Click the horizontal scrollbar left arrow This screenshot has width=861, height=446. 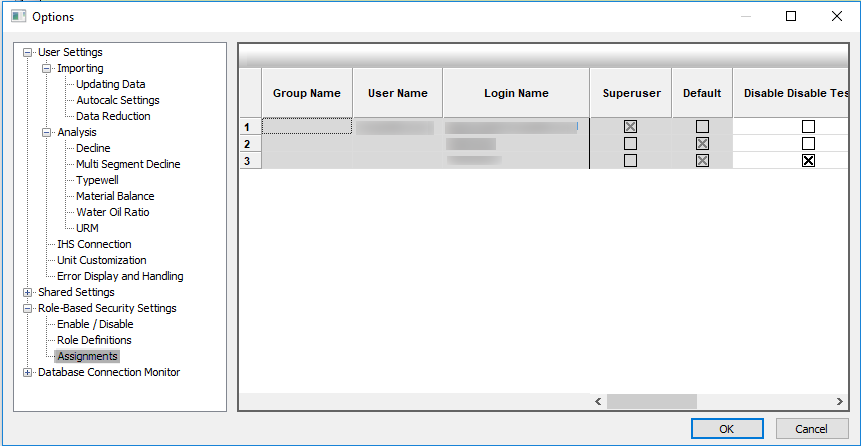point(598,401)
